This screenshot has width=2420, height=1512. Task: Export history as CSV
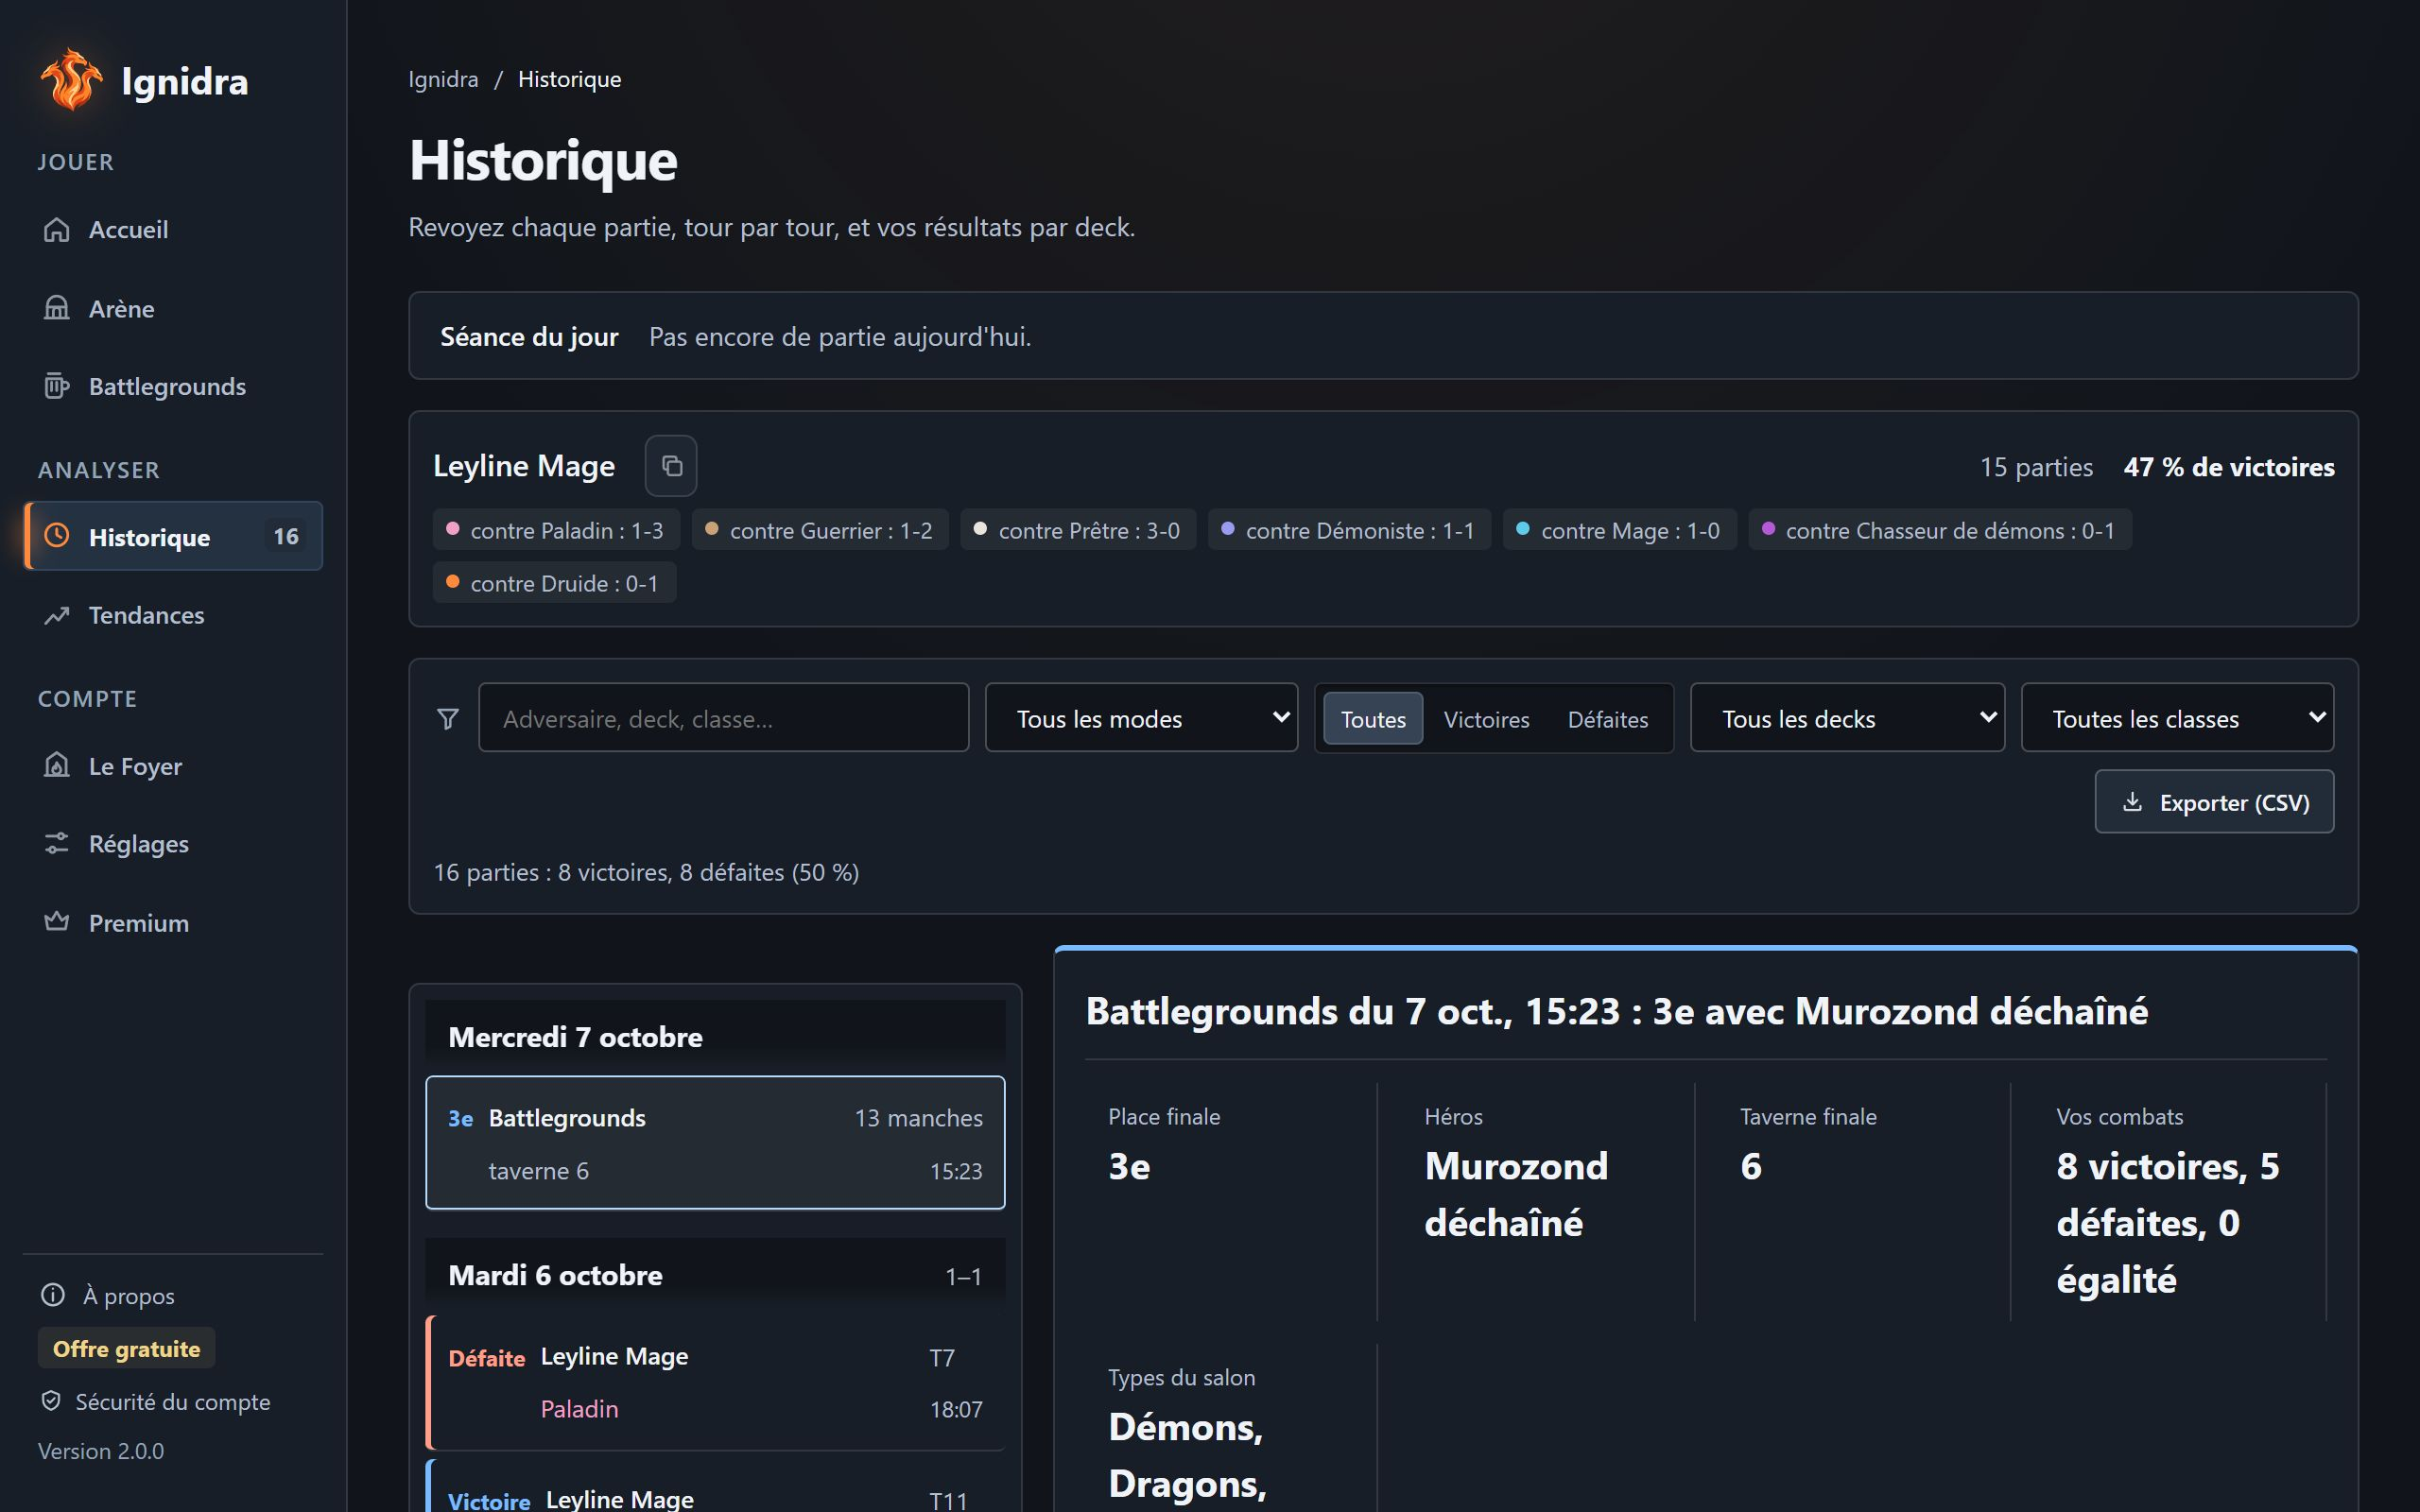[x=2214, y=802]
